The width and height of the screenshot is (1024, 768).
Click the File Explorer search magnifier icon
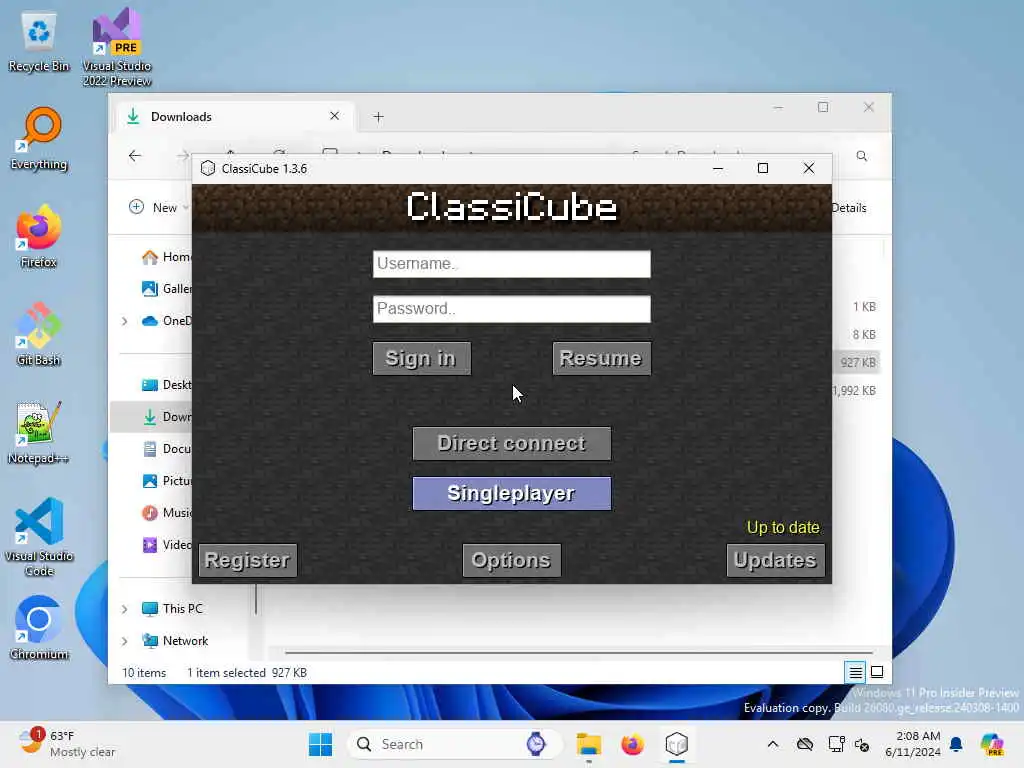[x=862, y=156]
